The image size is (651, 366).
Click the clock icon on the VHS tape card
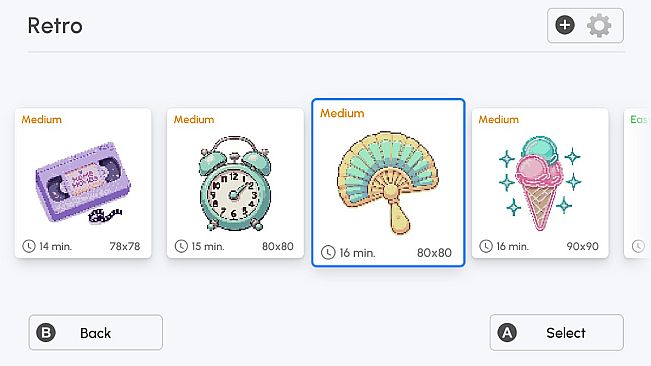pos(29,246)
